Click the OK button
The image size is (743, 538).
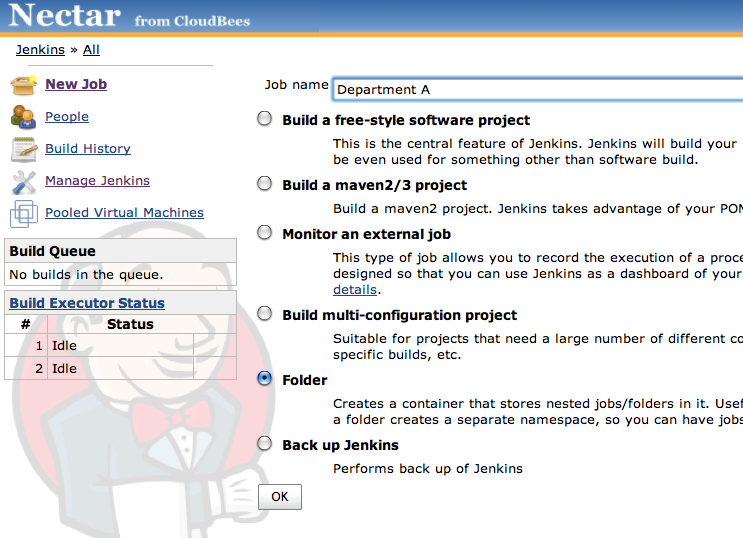280,497
